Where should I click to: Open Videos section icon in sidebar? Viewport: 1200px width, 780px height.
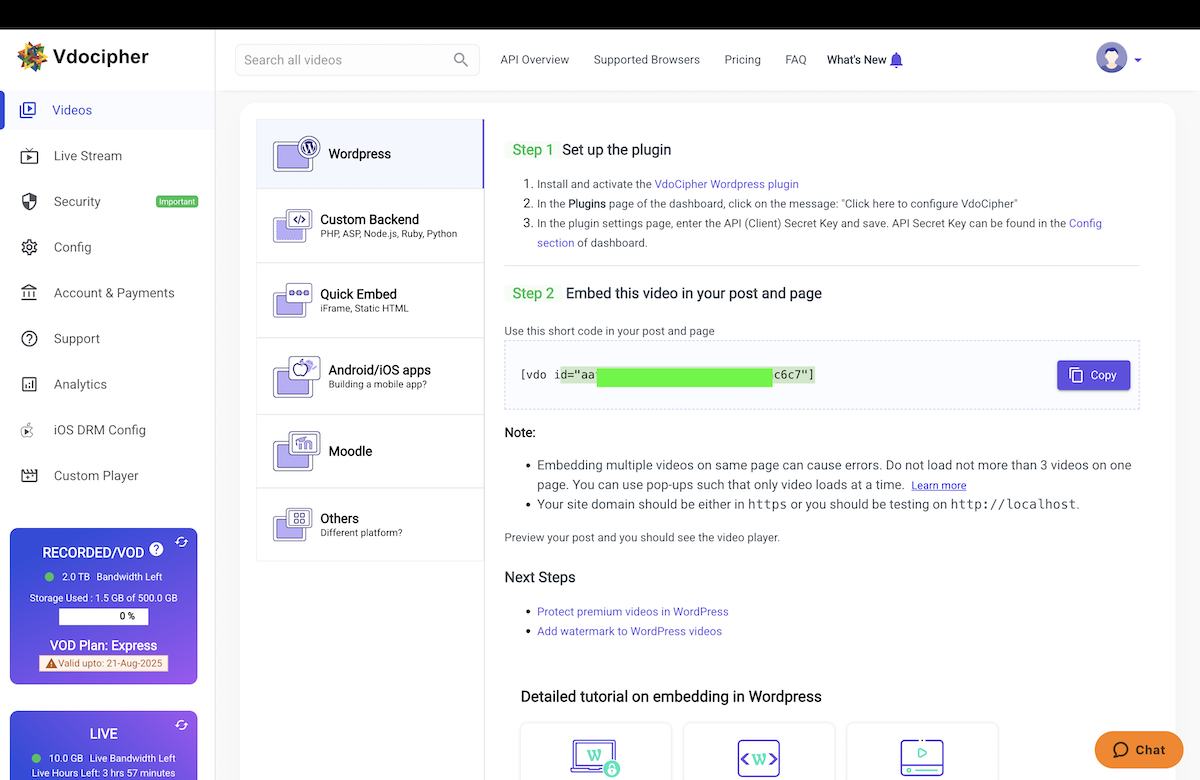pyautogui.click(x=28, y=110)
